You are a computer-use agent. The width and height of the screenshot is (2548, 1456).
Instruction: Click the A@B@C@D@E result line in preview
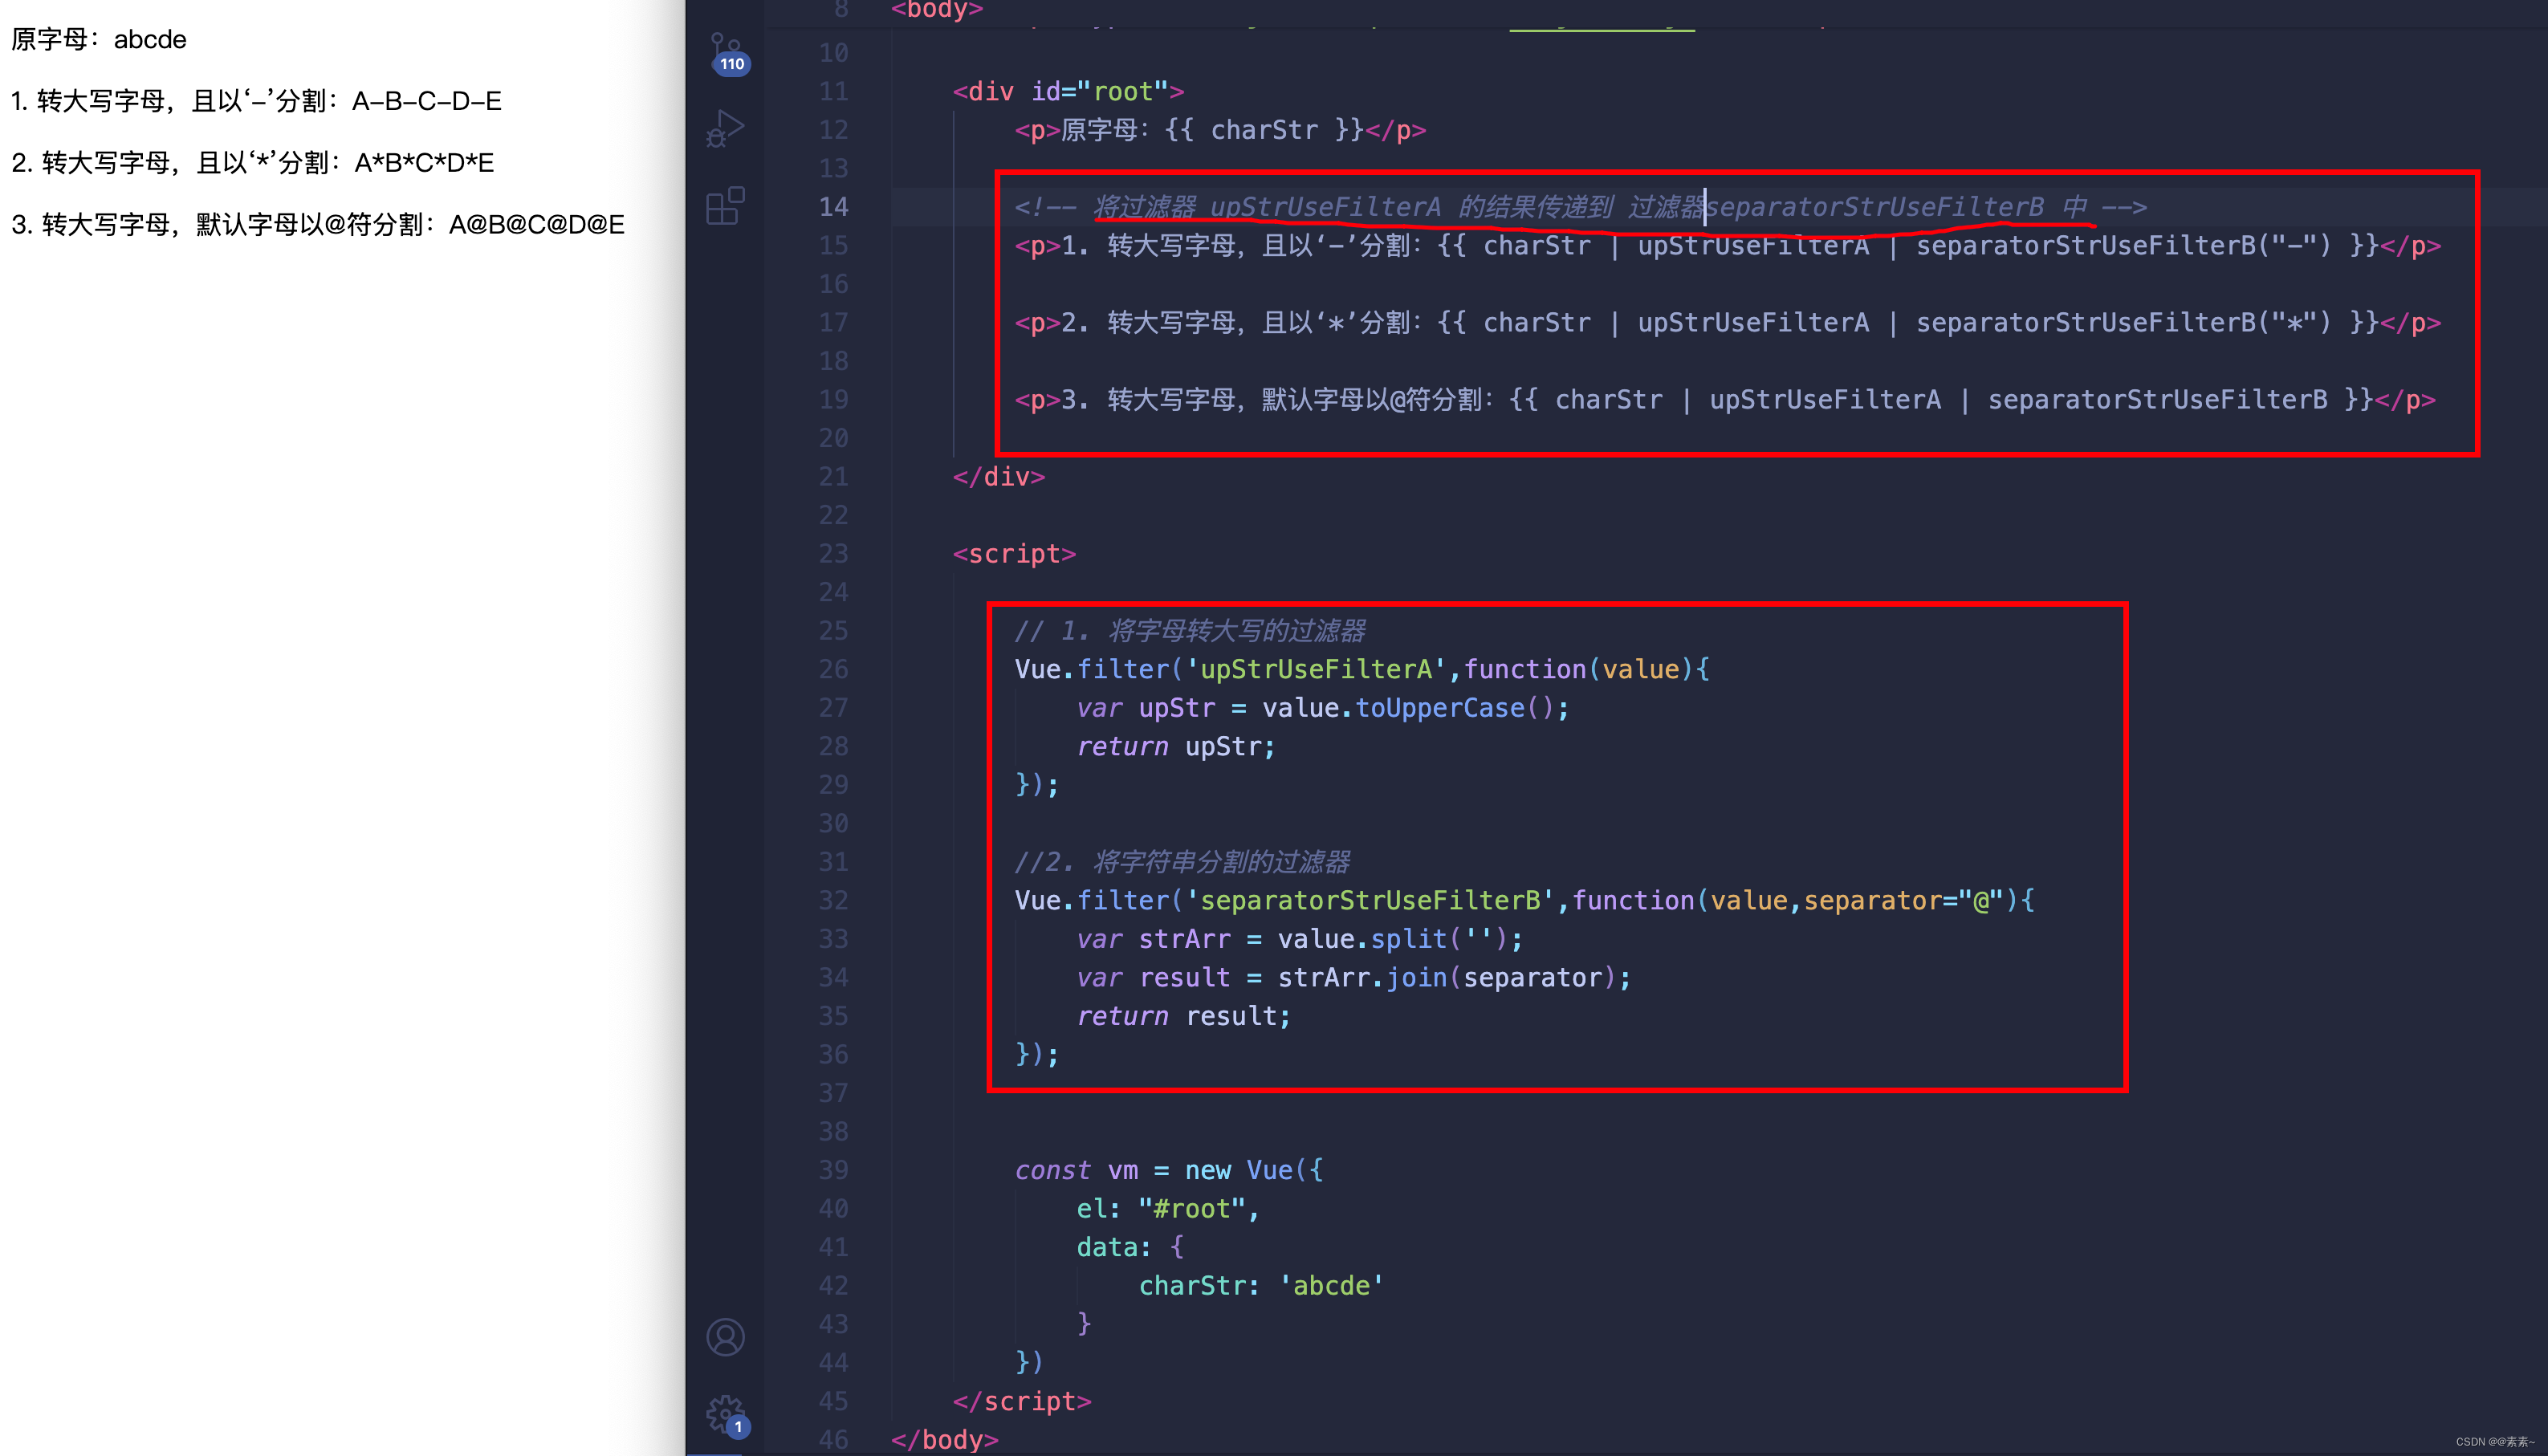318,224
